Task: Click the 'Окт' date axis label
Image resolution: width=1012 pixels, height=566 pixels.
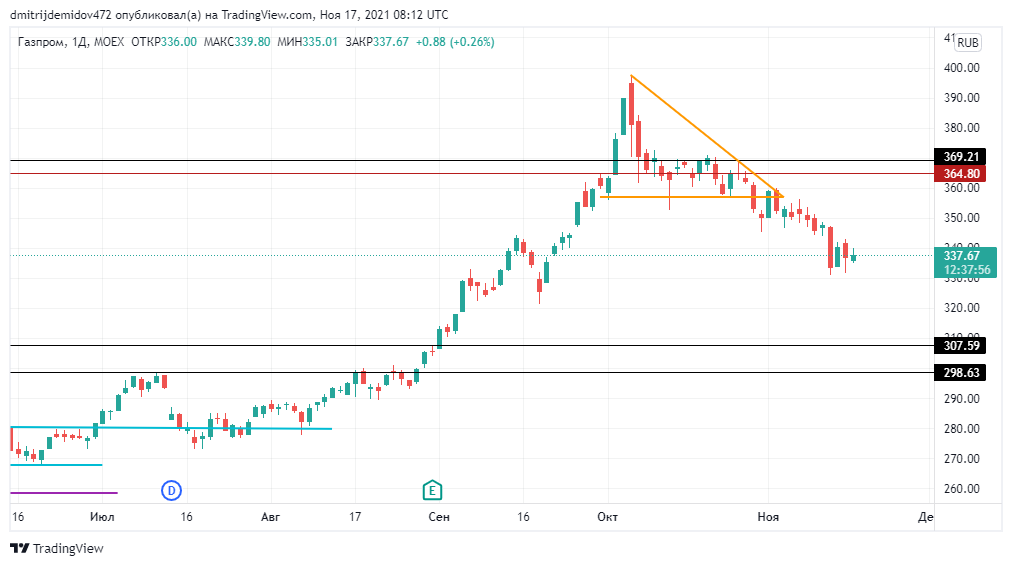Action: 607,517
